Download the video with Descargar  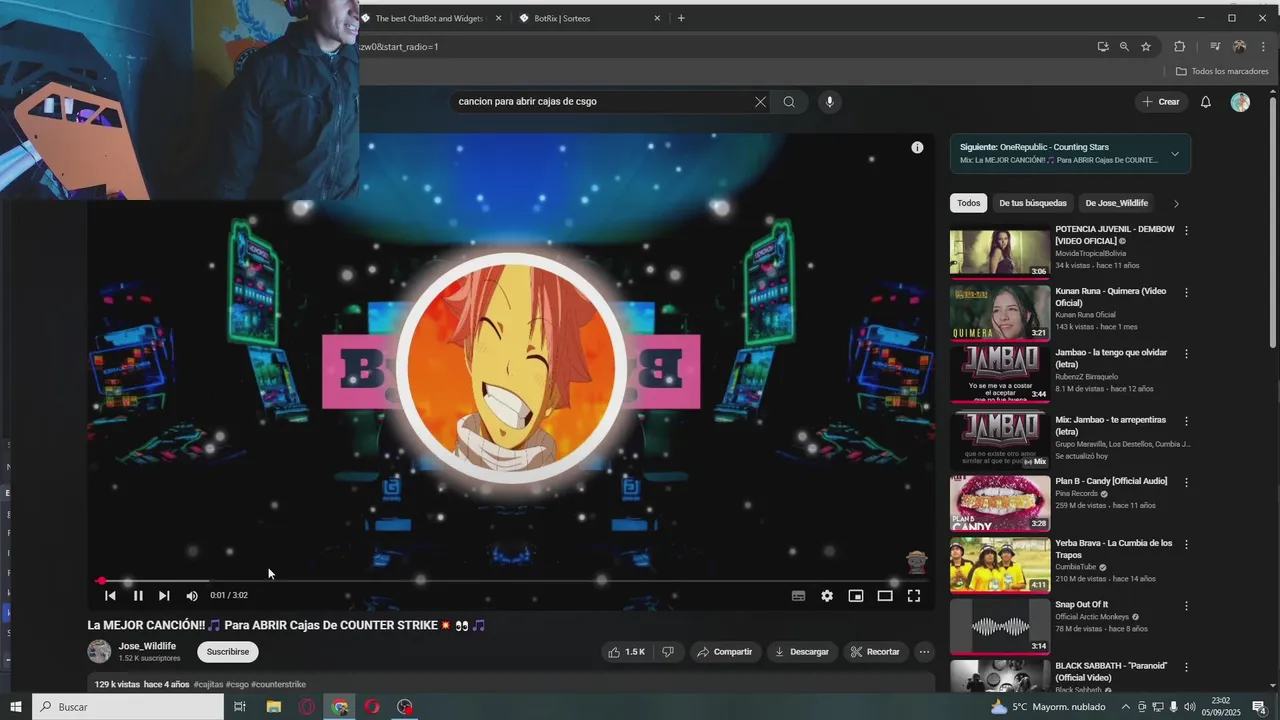(x=802, y=652)
